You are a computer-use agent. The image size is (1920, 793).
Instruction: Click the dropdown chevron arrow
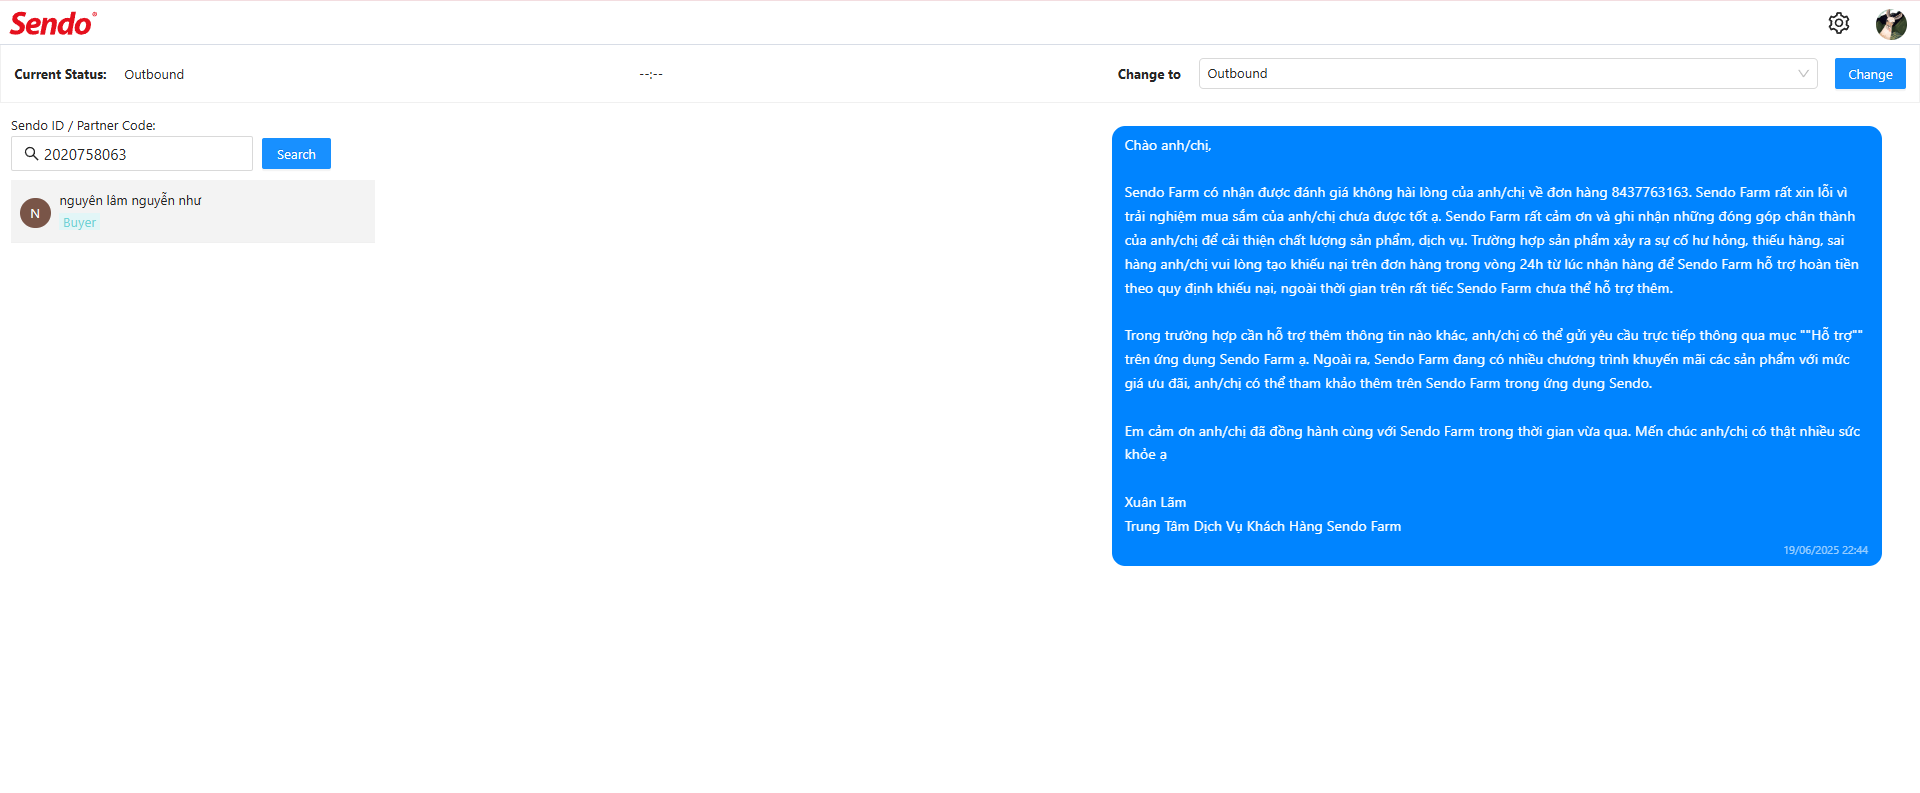tap(1803, 74)
